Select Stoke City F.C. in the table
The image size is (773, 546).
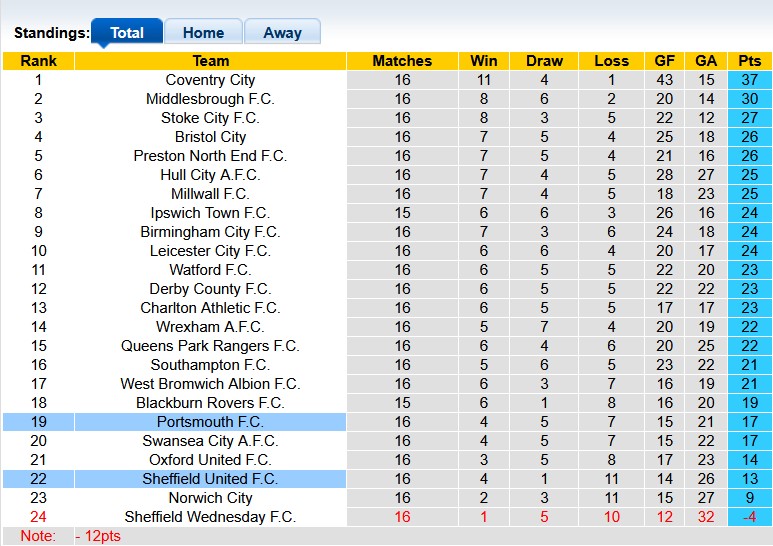(x=210, y=118)
